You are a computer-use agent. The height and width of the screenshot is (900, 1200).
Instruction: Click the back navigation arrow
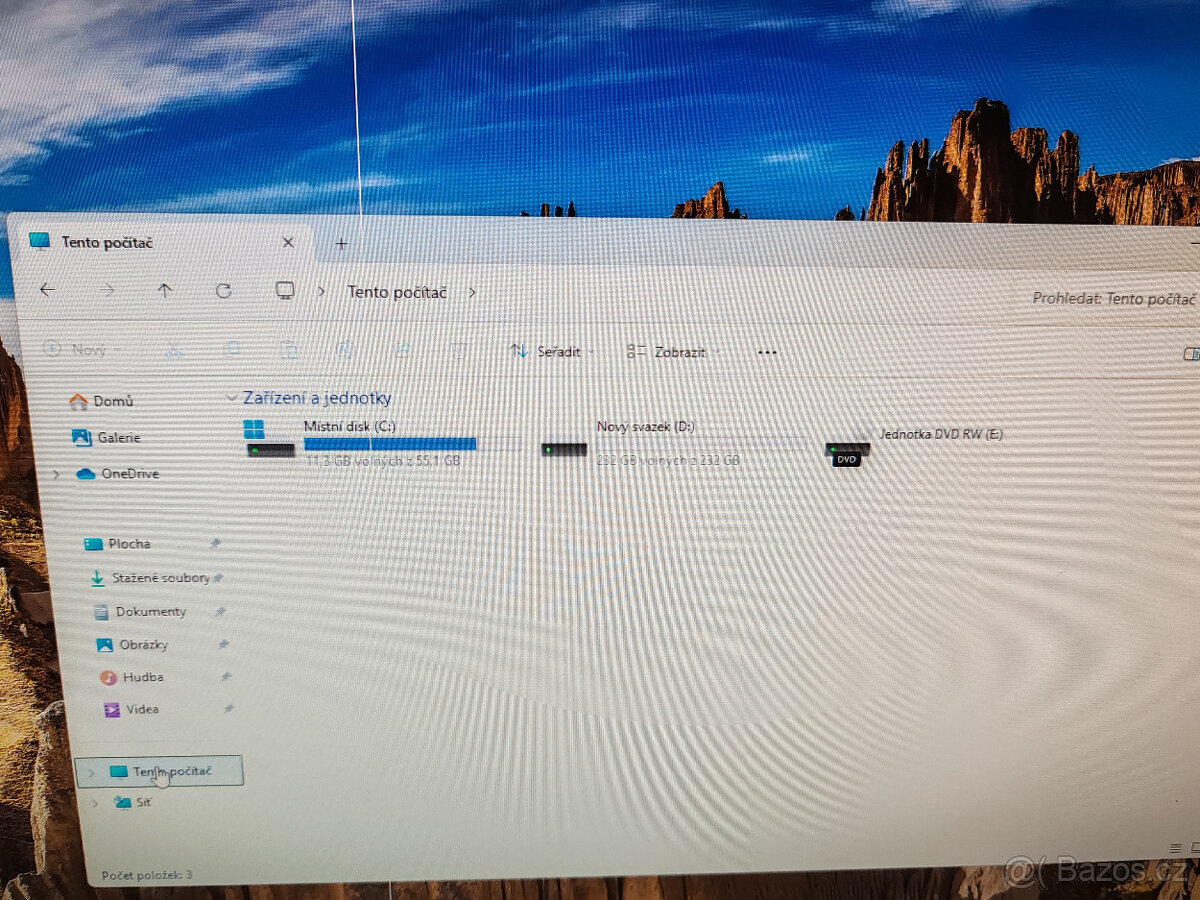point(47,289)
